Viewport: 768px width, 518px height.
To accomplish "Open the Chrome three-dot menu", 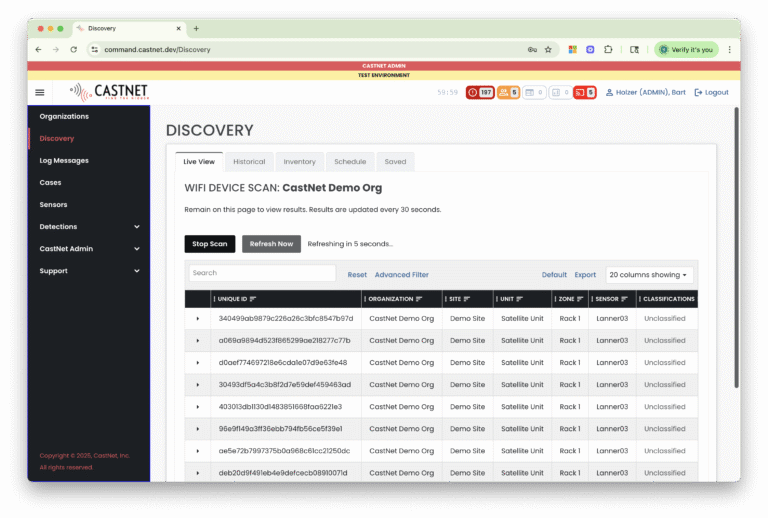I will pos(729,49).
